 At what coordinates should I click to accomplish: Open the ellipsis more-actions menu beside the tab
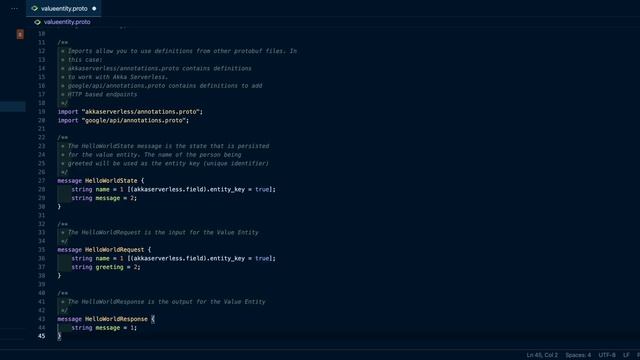tap(14, 8)
